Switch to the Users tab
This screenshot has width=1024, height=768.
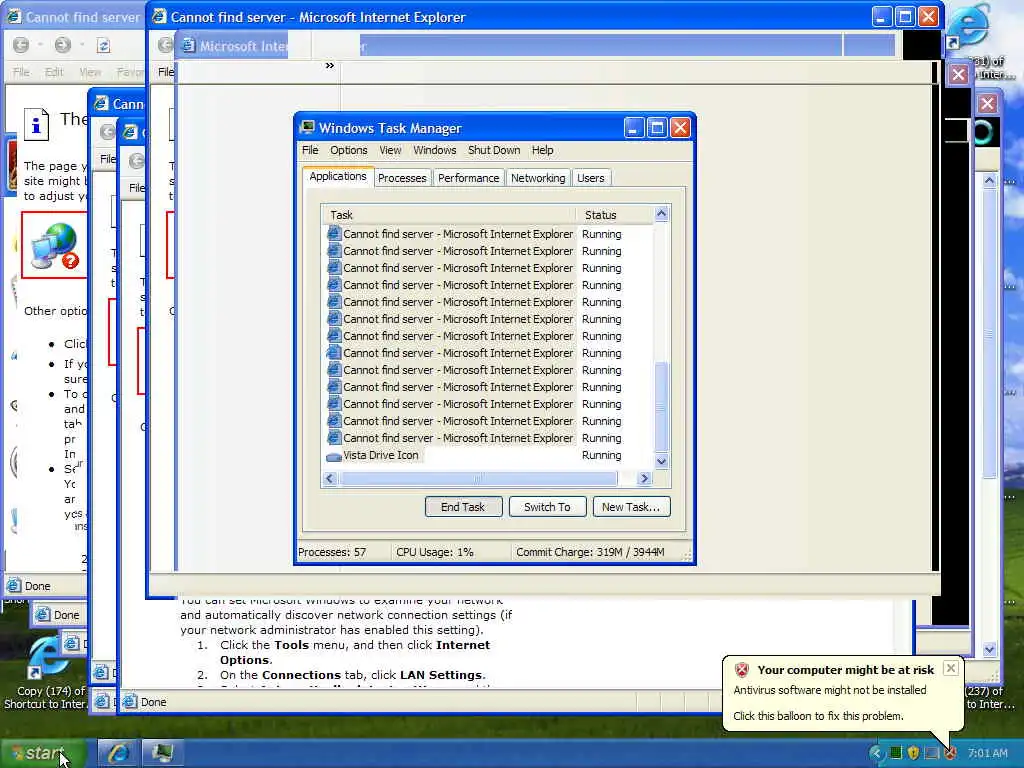[x=590, y=178]
